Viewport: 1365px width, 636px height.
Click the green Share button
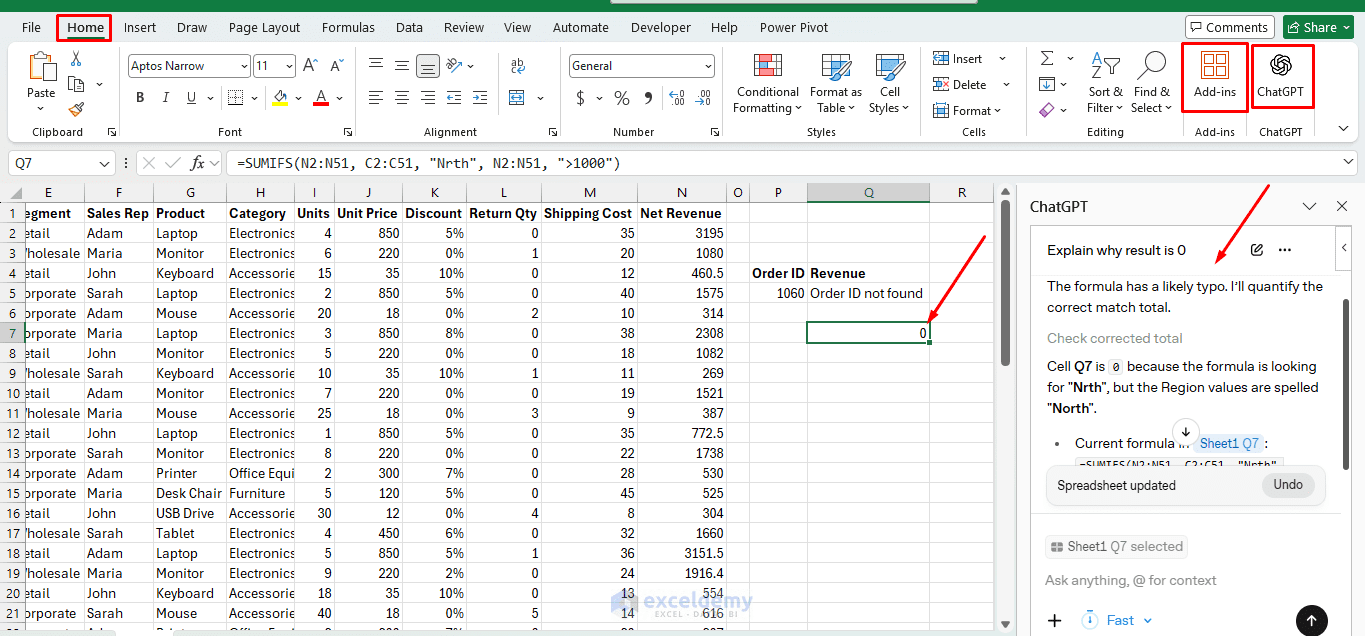pyautogui.click(x=1319, y=27)
